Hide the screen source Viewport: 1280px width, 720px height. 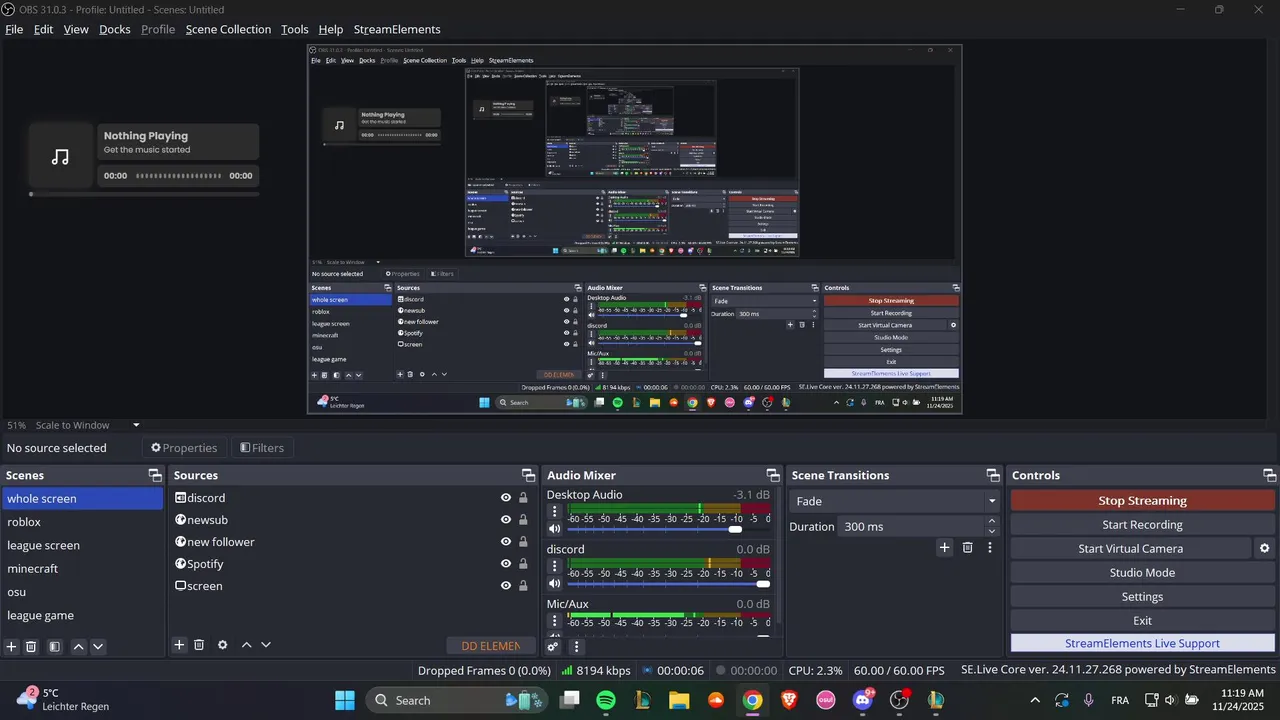[x=506, y=586]
